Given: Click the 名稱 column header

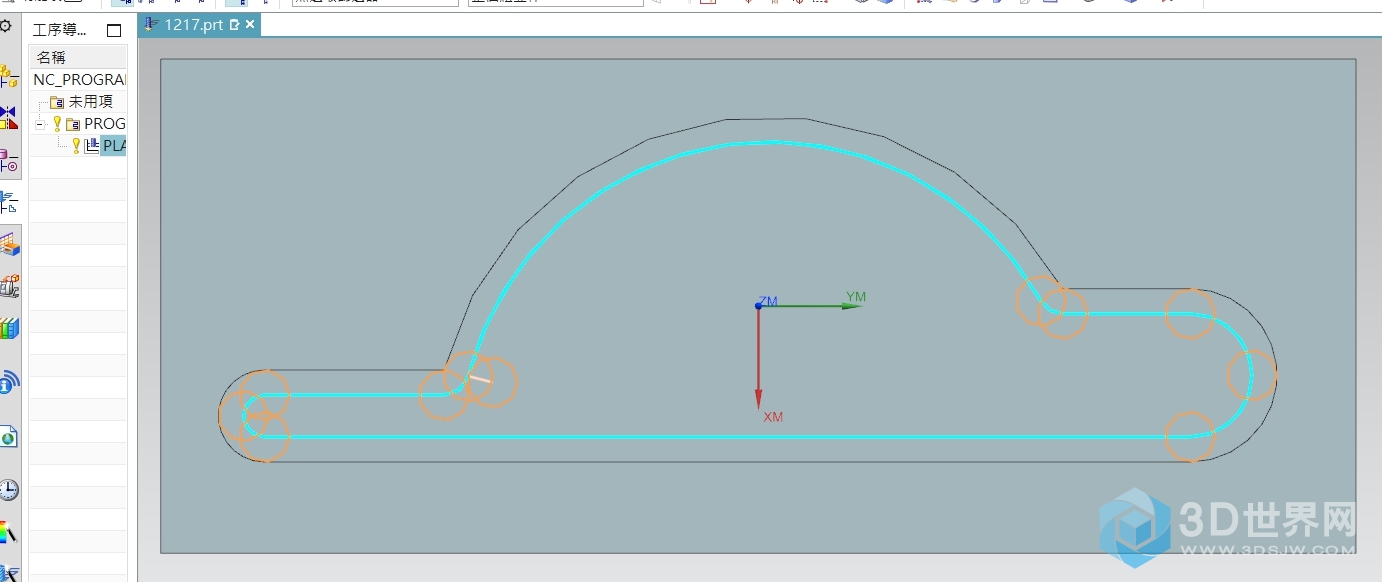Looking at the screenshot, I should click(51, 57).
